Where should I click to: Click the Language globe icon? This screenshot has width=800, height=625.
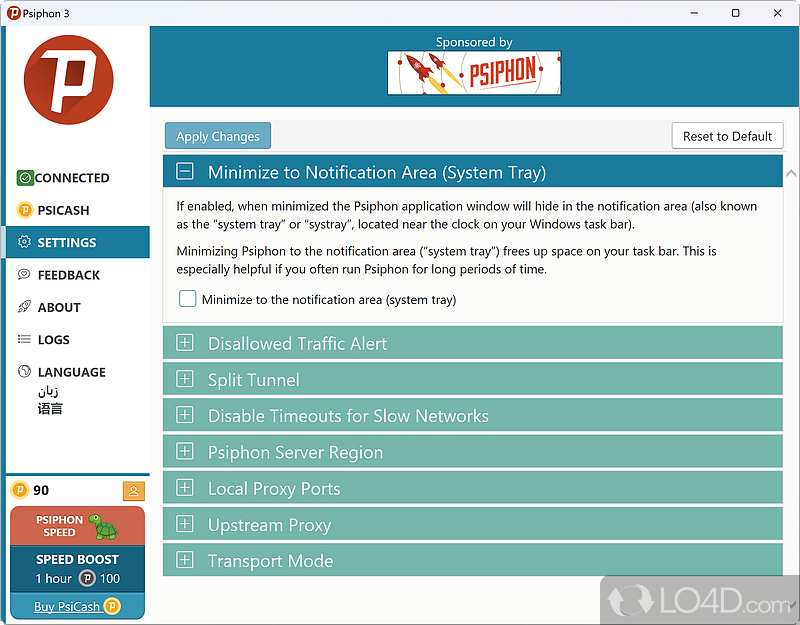24,371
